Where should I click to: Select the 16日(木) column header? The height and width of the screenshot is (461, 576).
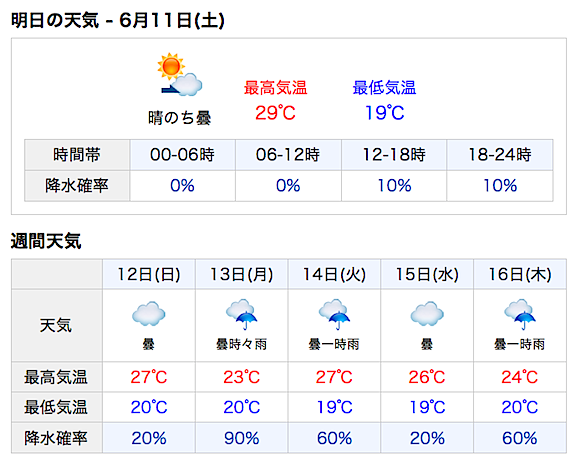(520, 274)
